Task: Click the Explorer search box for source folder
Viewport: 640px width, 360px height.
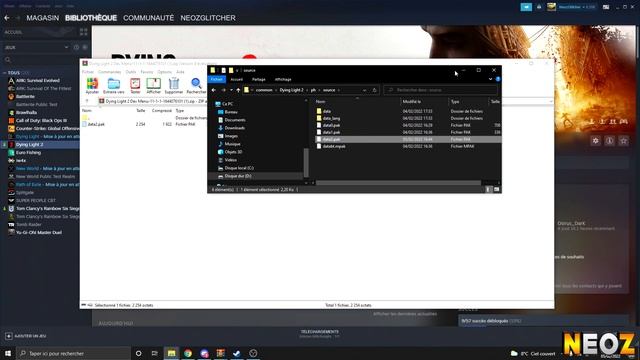Action: pos(441,90)
